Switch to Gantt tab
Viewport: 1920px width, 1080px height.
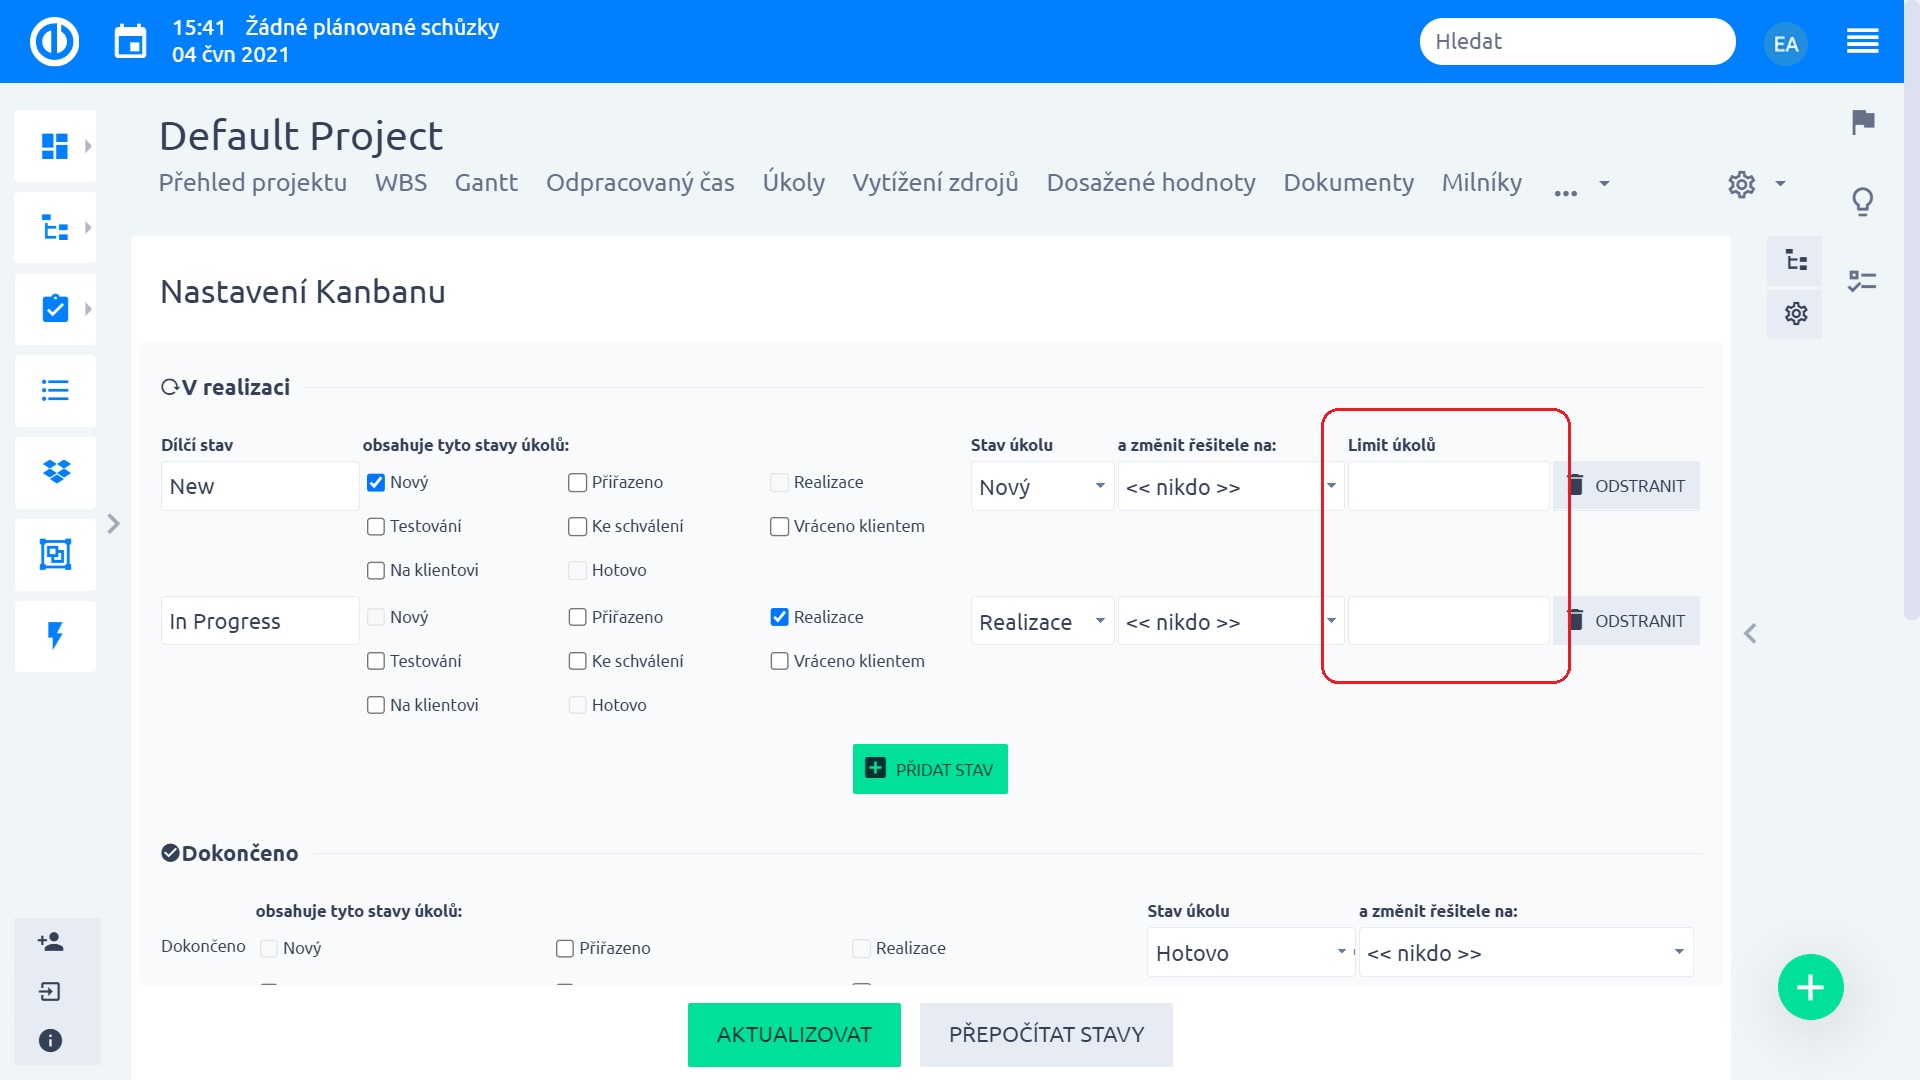pyautogui.click(x=486, y=183)
